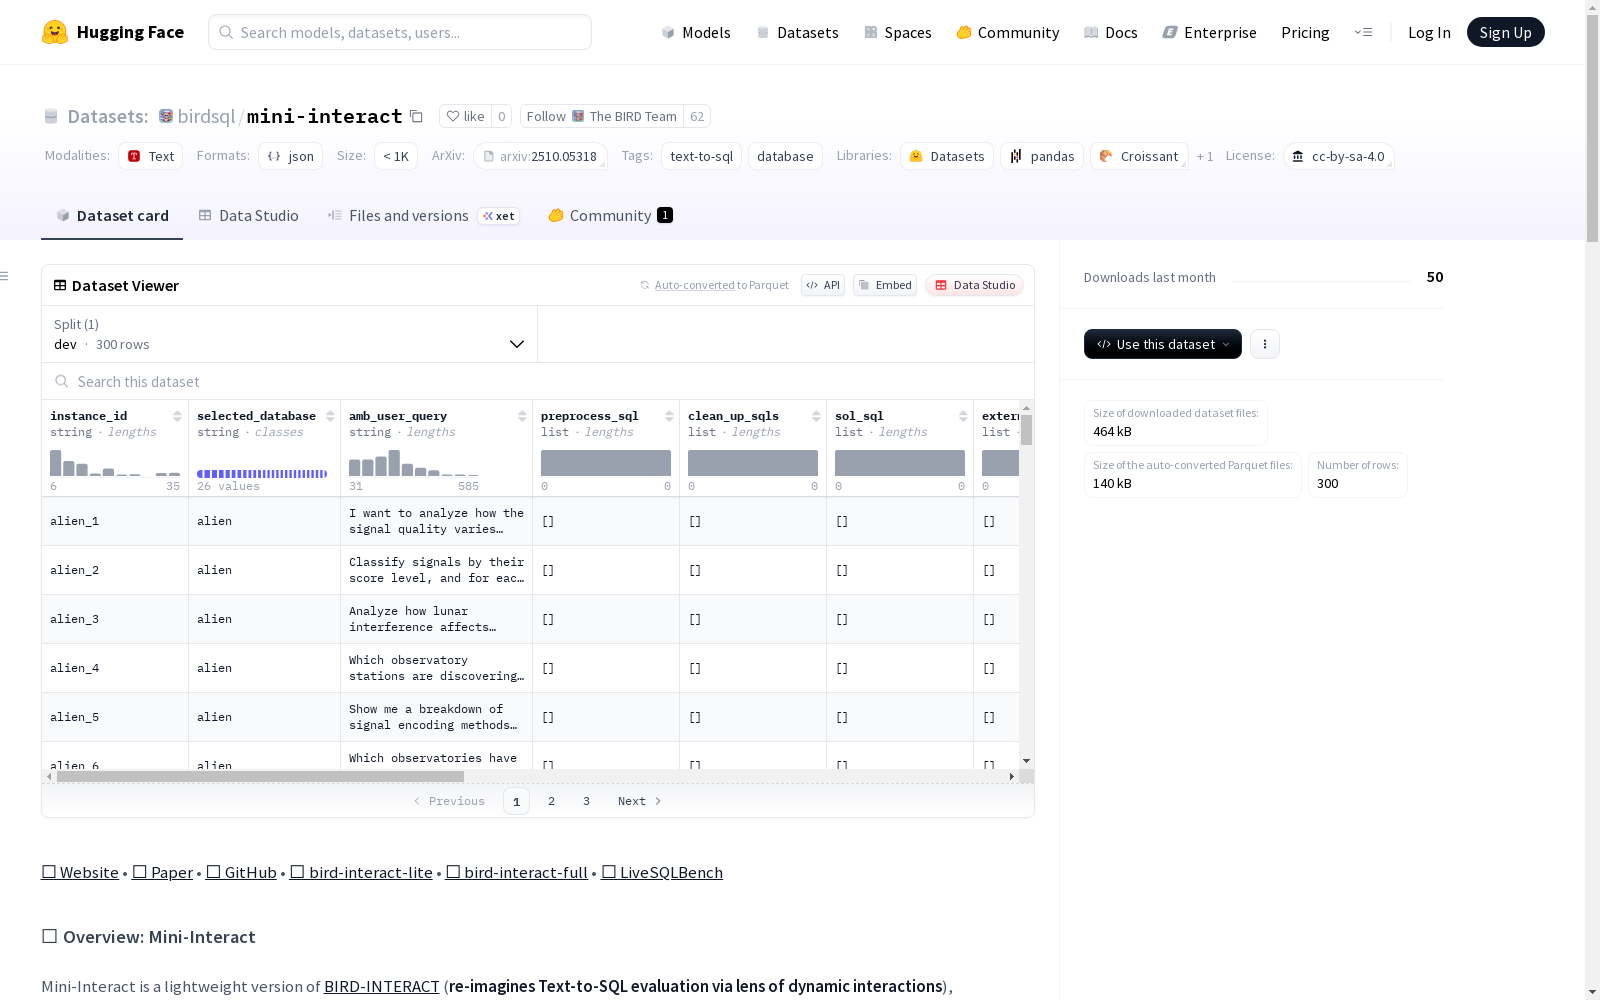Click the Log In link
This screenshot has height=1000, width=1600.
pyautogui.click(x=1429, y=32)
